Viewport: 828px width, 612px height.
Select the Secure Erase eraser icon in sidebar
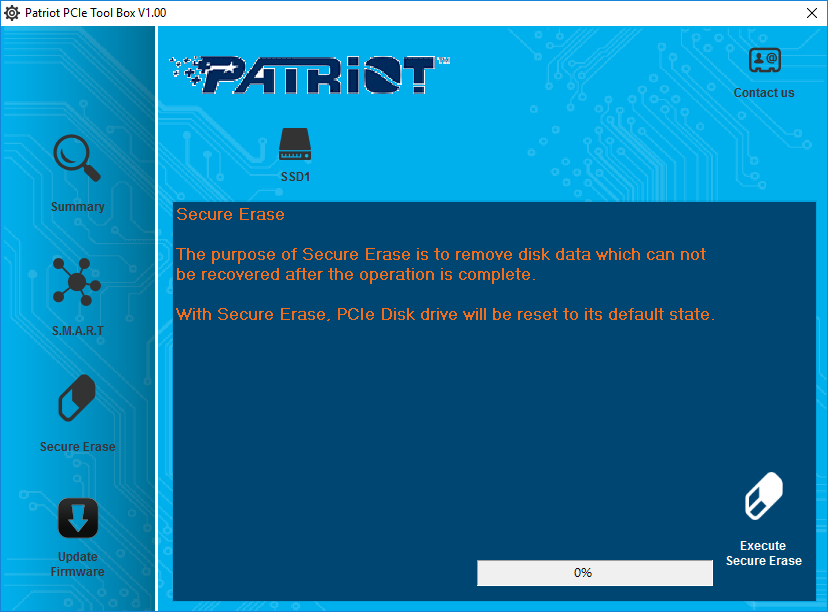tap(77, 398)
